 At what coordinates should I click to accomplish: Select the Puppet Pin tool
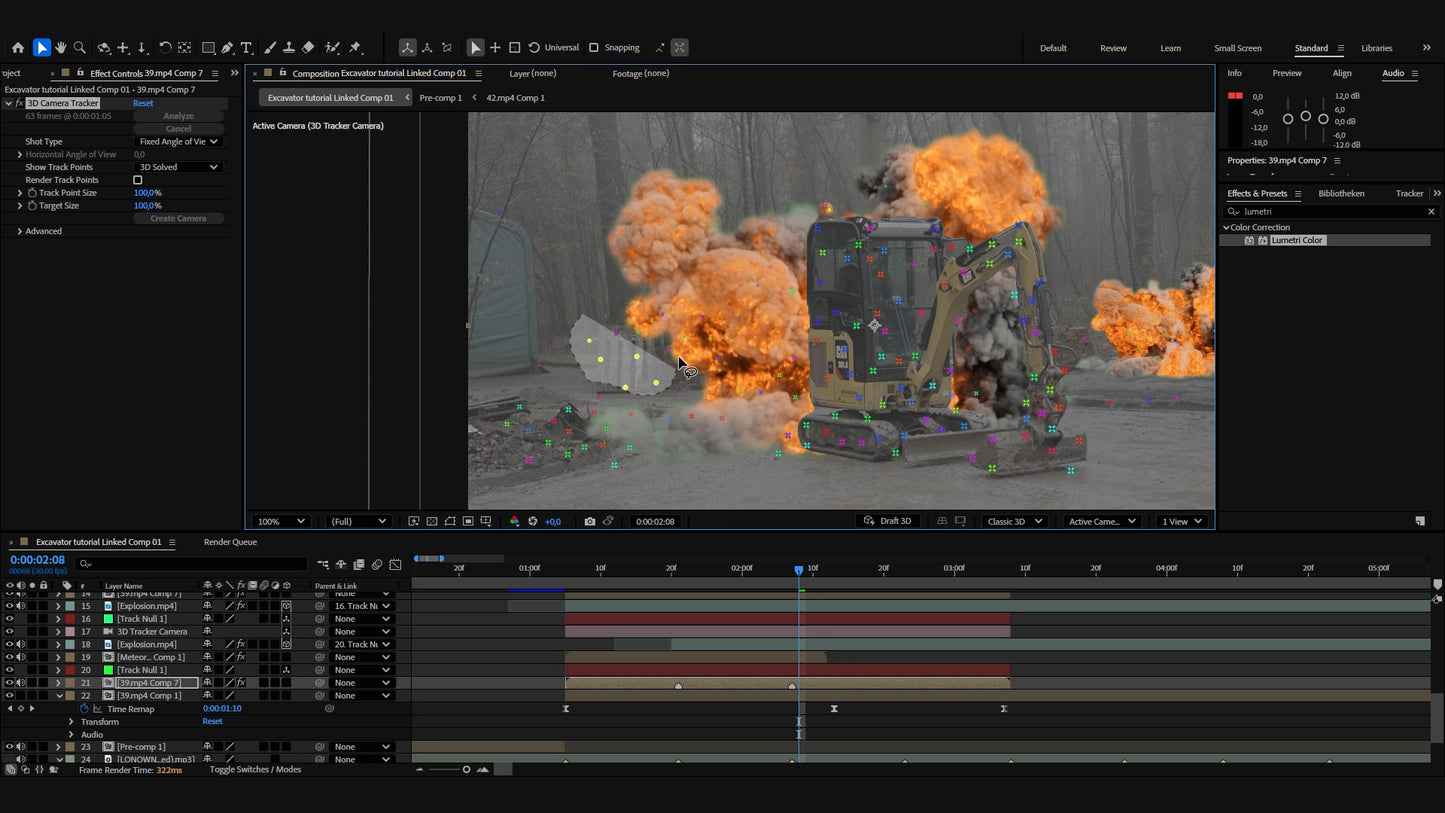click(x=355, y=48)
